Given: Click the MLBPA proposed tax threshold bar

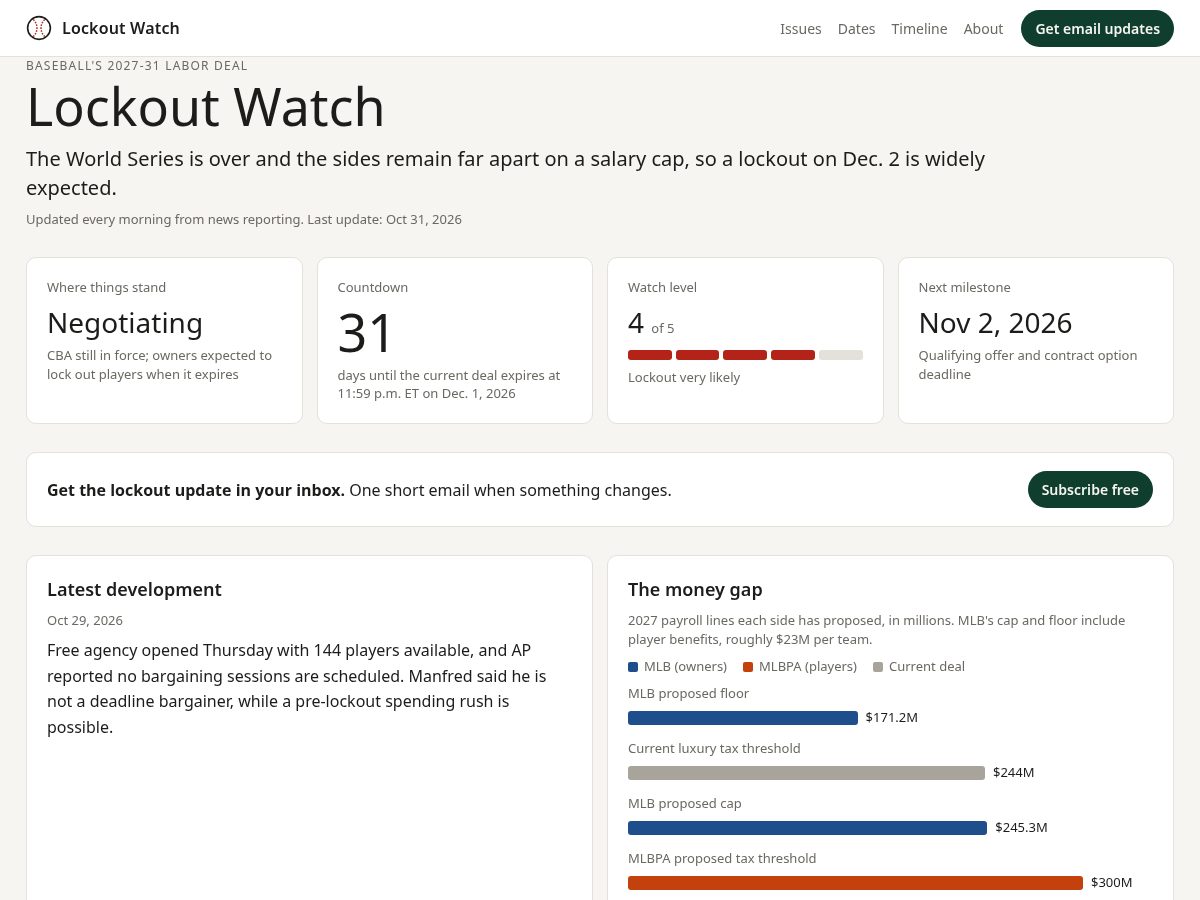Looking at the screenshot, I should click(855, 883).
